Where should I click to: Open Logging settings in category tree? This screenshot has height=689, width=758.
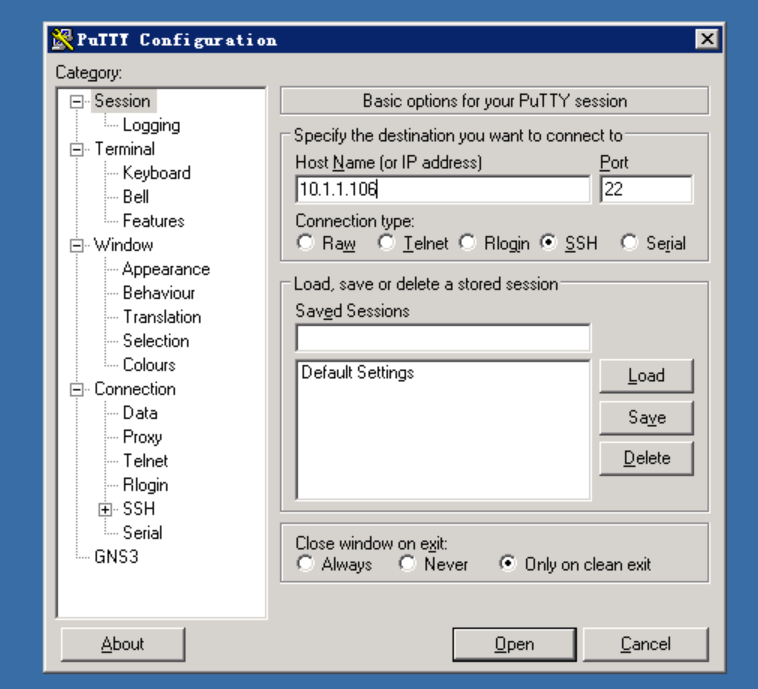point(151,125)
